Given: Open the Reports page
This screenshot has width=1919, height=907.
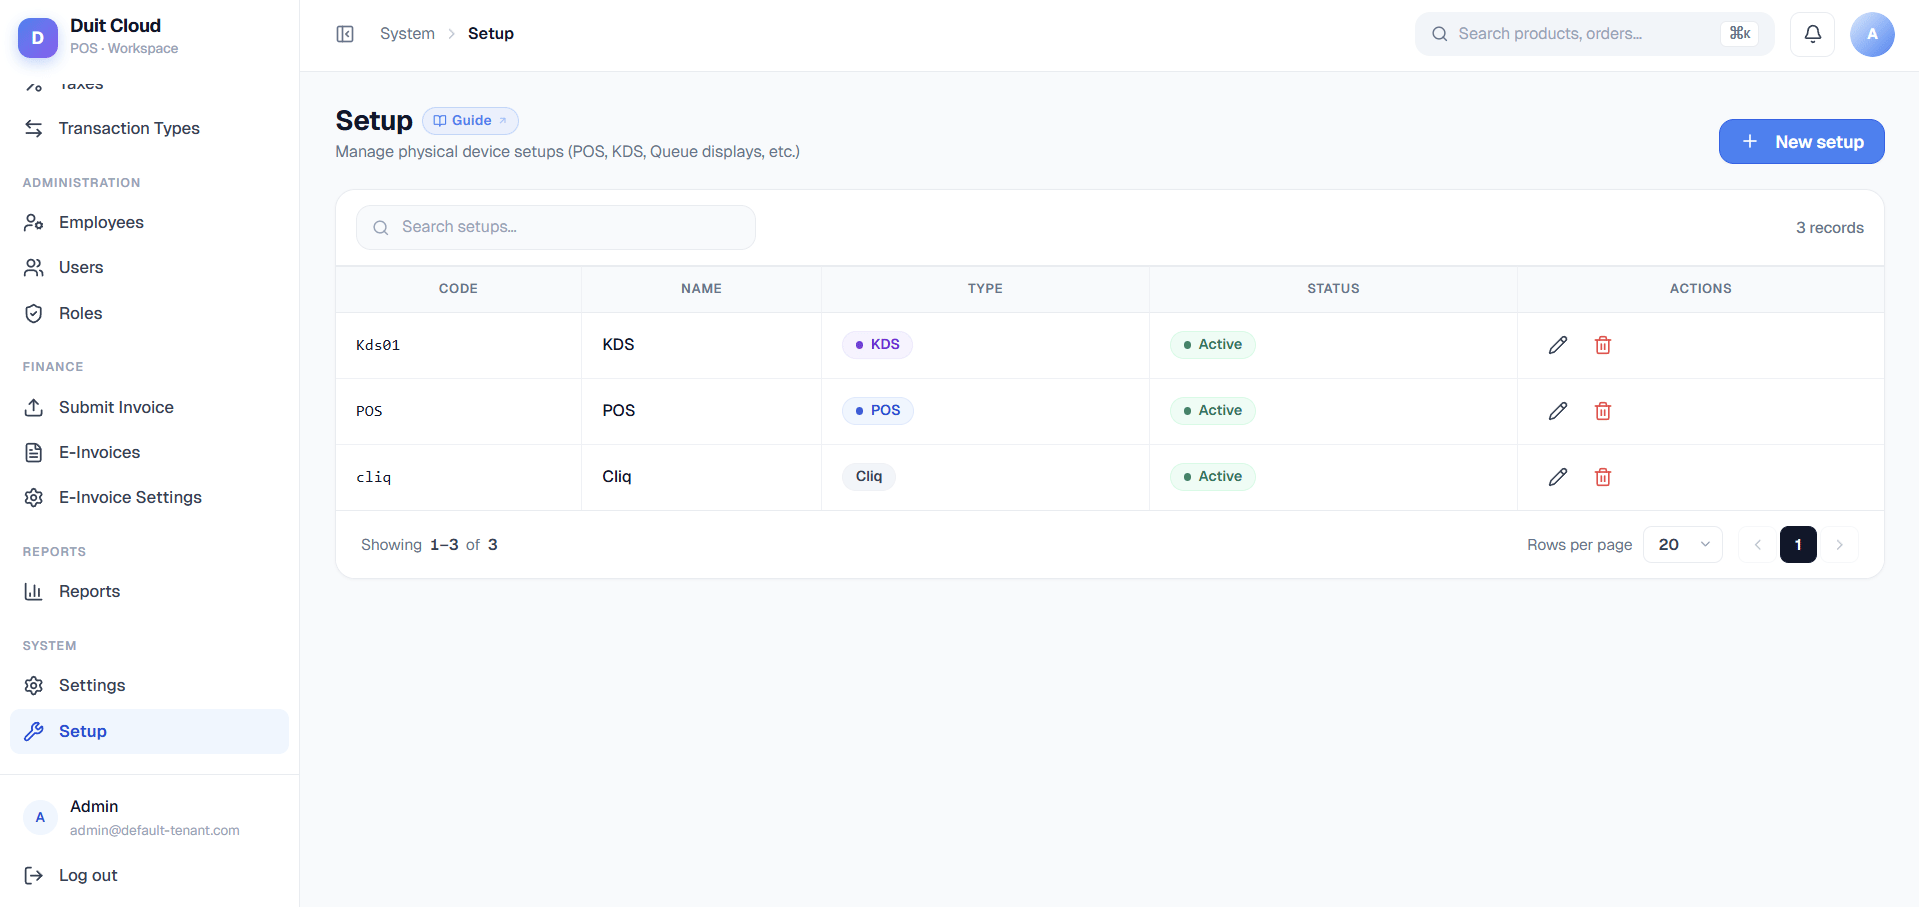Looking at the screenshot, I should 149,591.
